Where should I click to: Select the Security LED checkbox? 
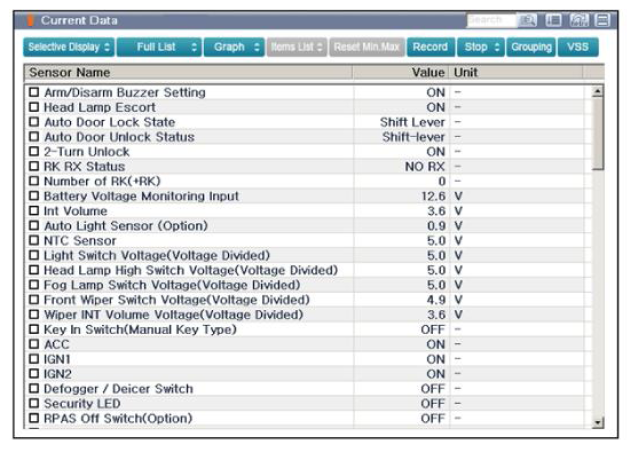click(x=34, y=403)
